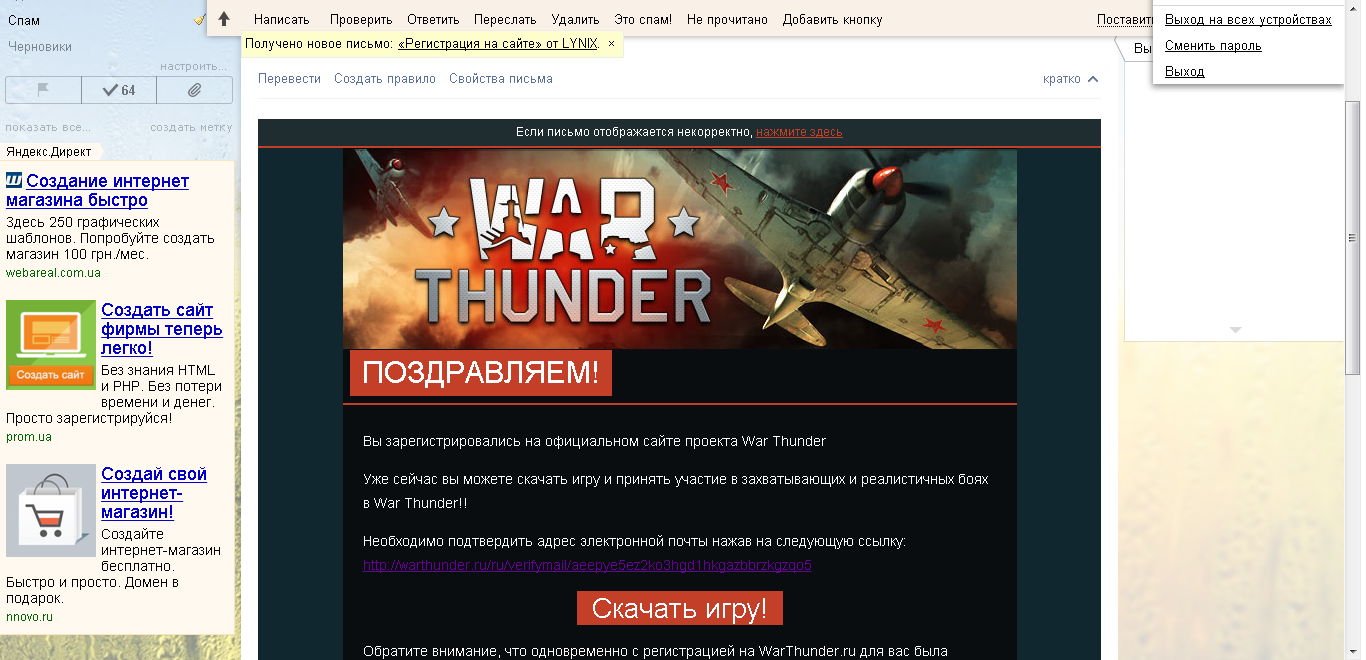The image size is (1366, 660).
Task: Filter by the checkmark 64 unread button
Action: 119,90
